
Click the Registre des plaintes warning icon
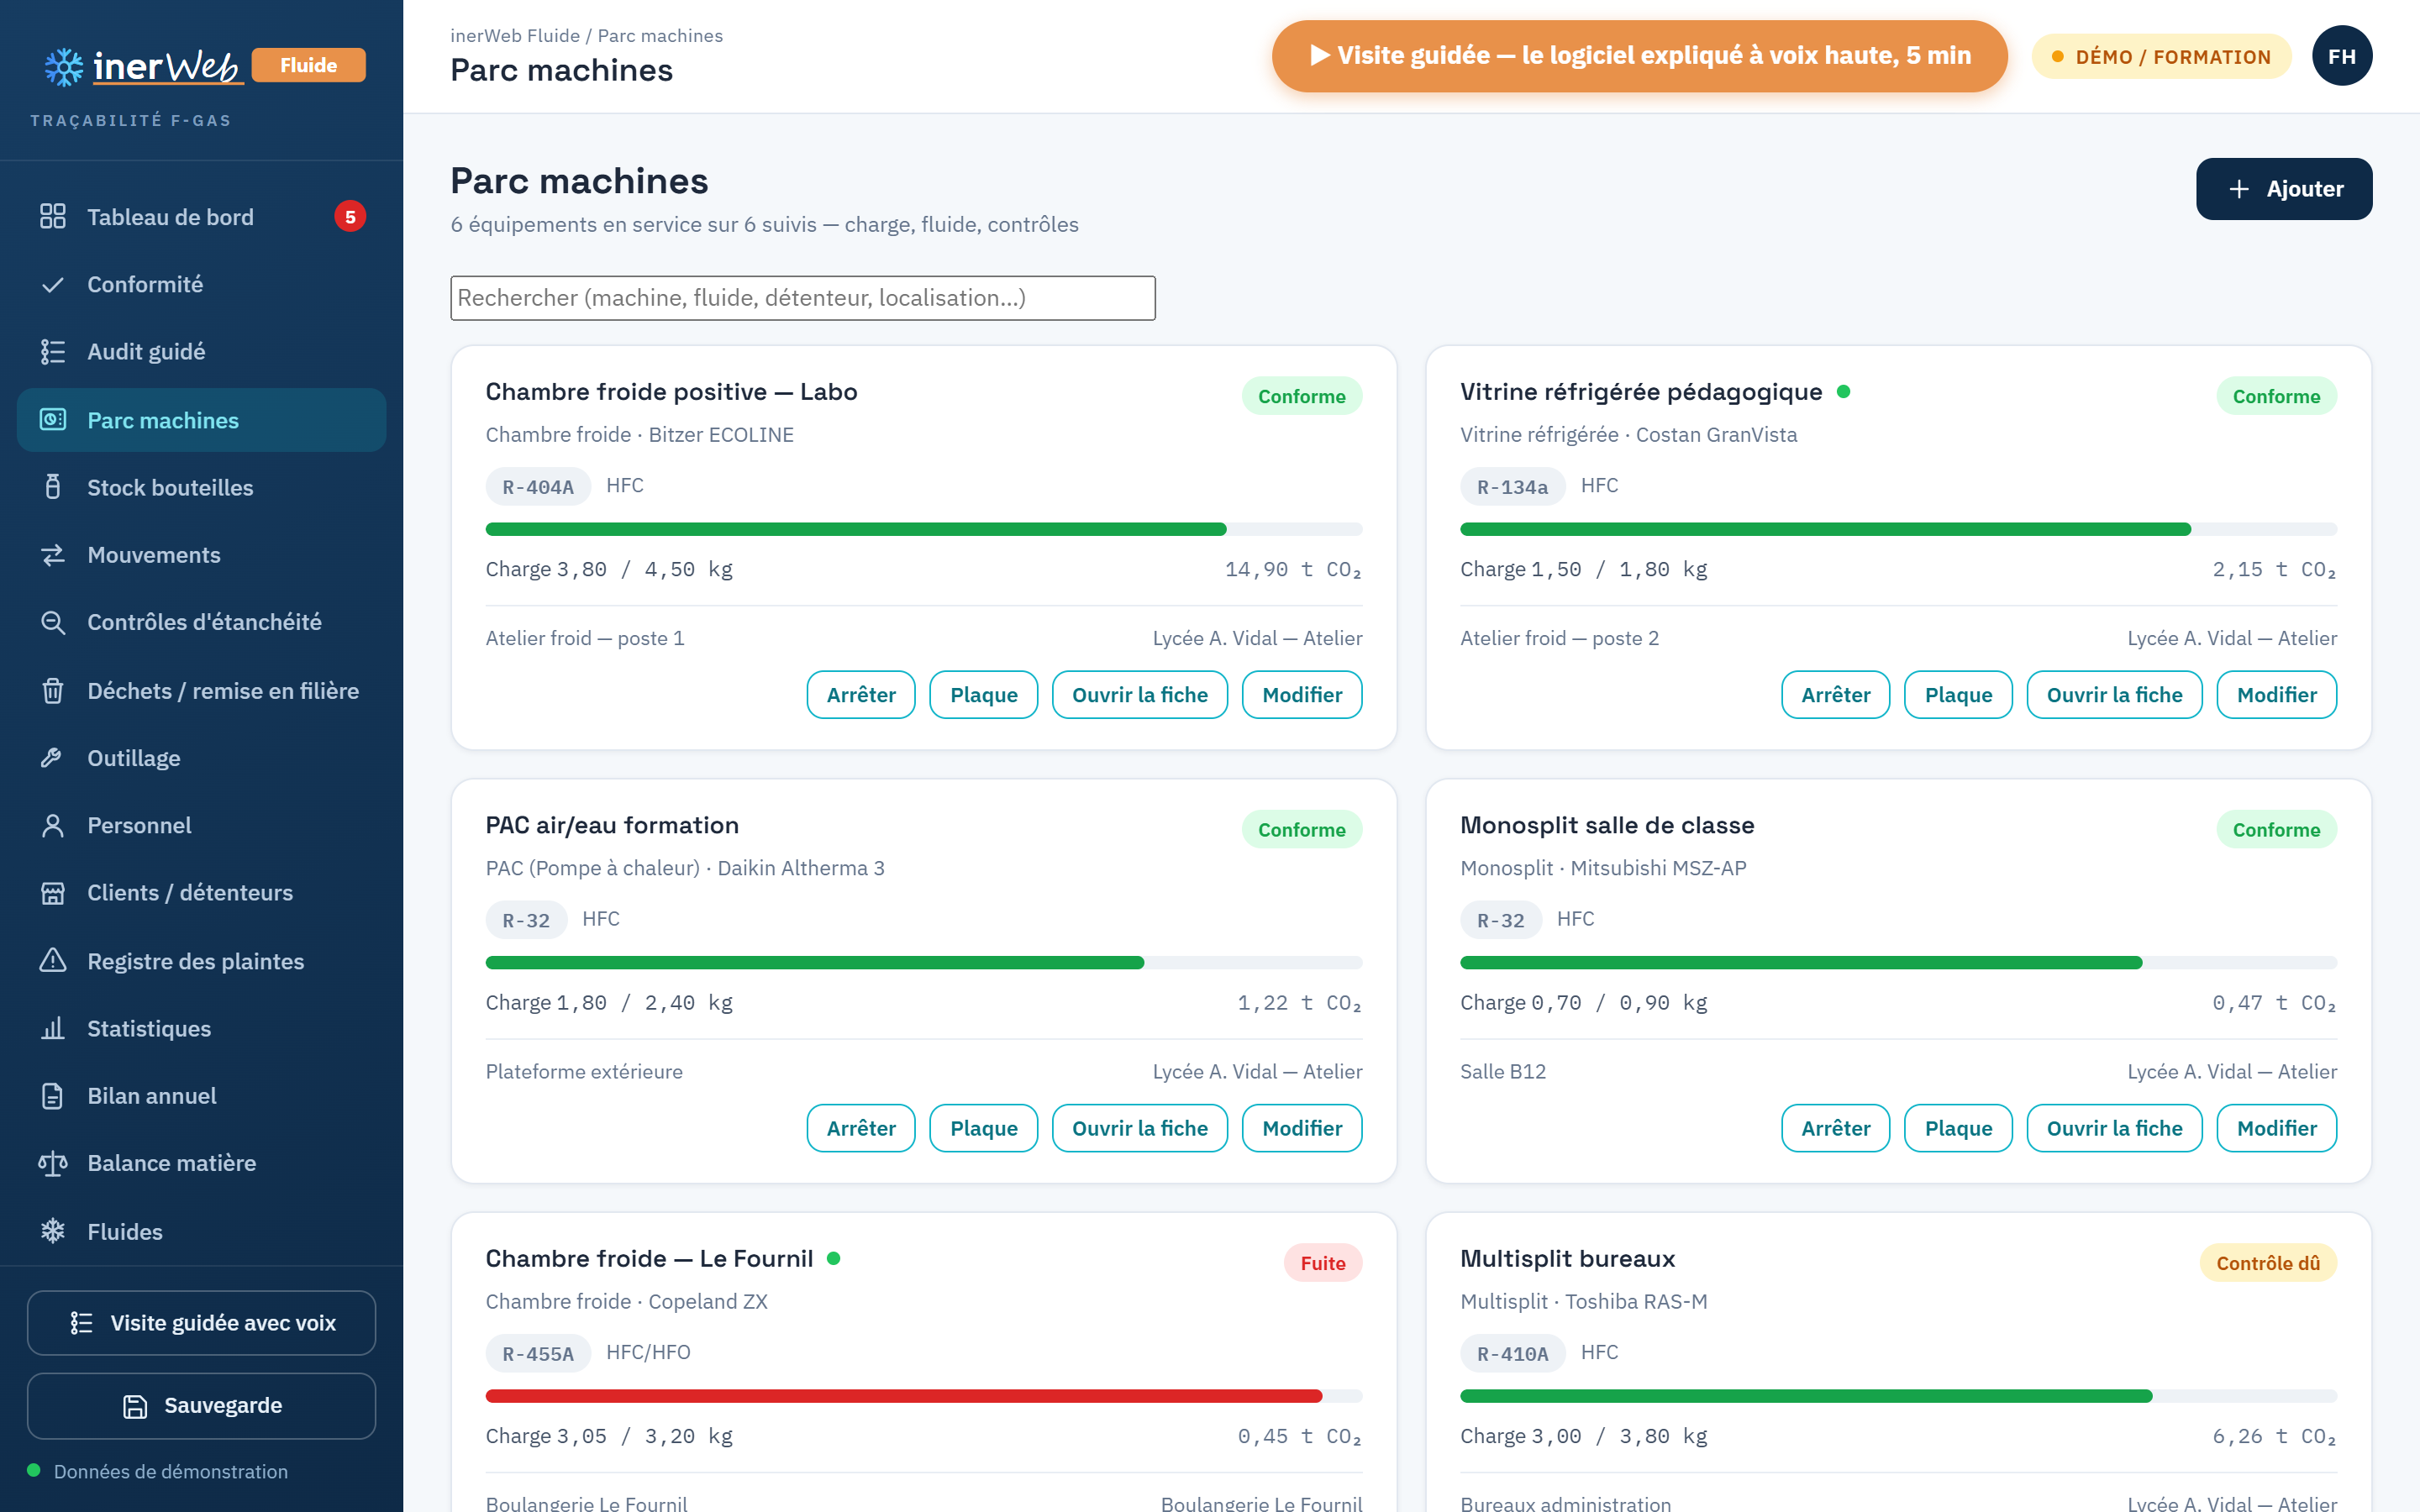click(x=53, y=961)
